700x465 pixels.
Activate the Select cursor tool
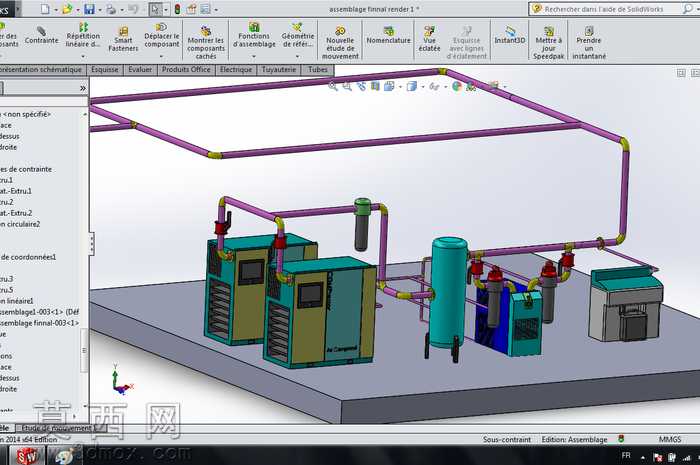click(x=155, y=9)
